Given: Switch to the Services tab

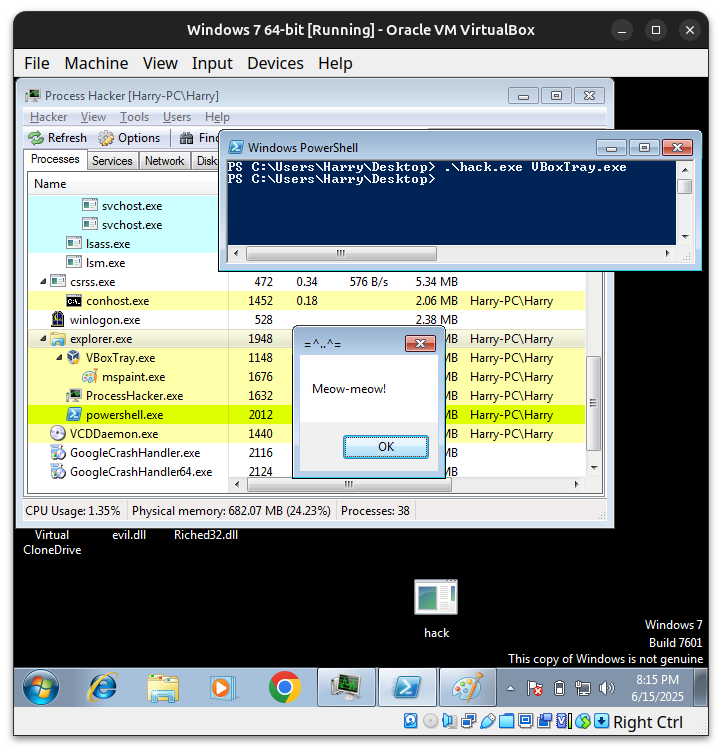Looking at the screenshot, I should pyautogui.click(x=112, y=161).
